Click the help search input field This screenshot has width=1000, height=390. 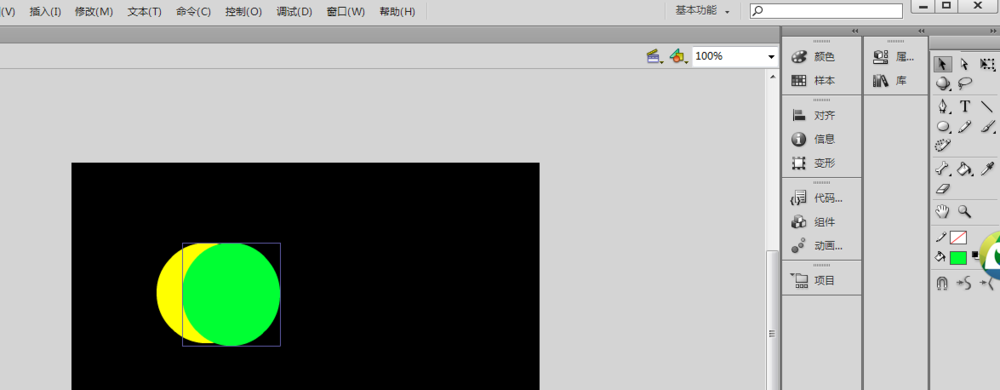826,11
